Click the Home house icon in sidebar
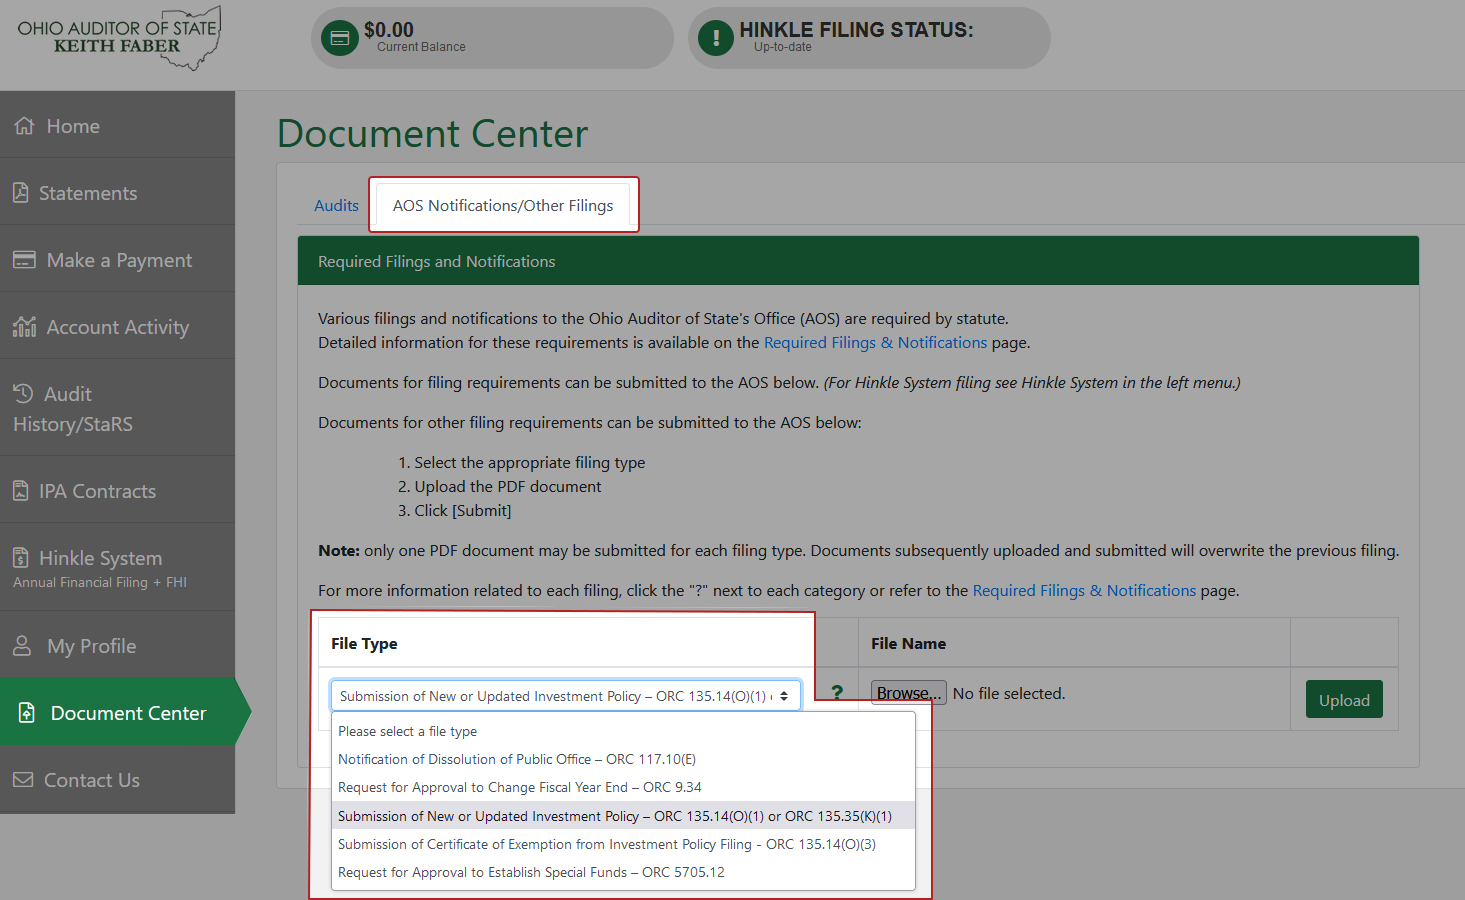The image size is (1465, 900). click(24, 126)
